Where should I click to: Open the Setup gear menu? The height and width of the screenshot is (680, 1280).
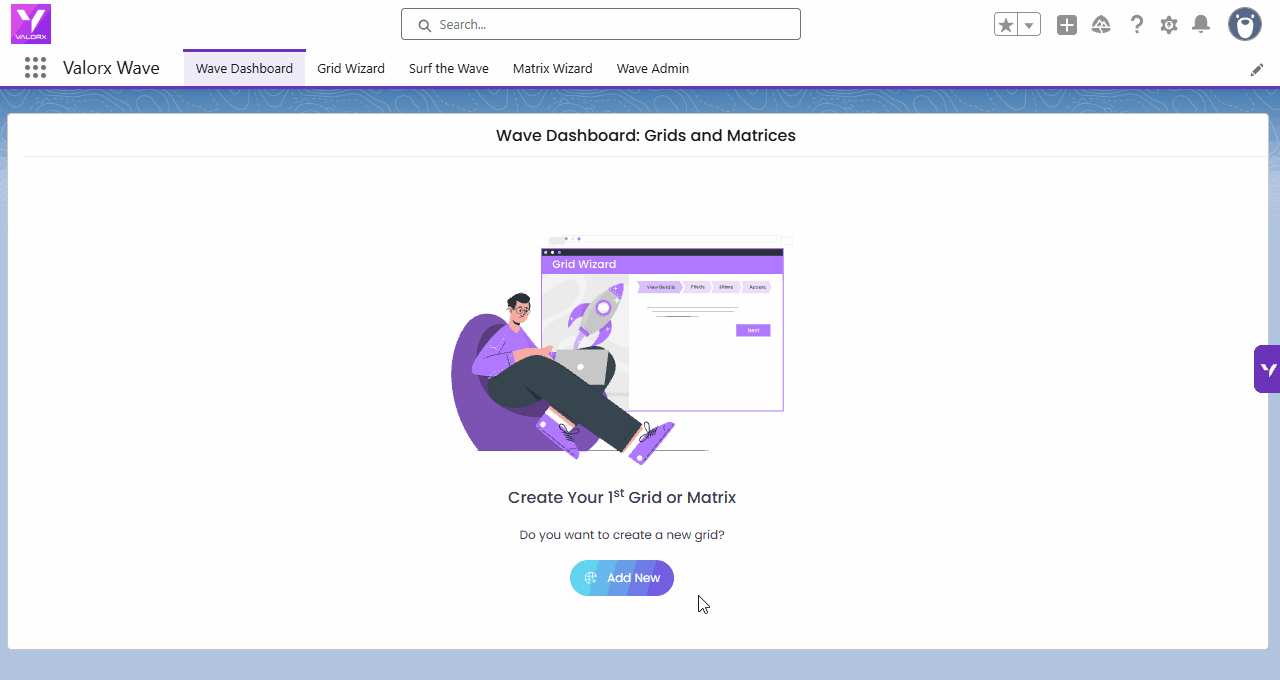click(x=1169, y=25)
